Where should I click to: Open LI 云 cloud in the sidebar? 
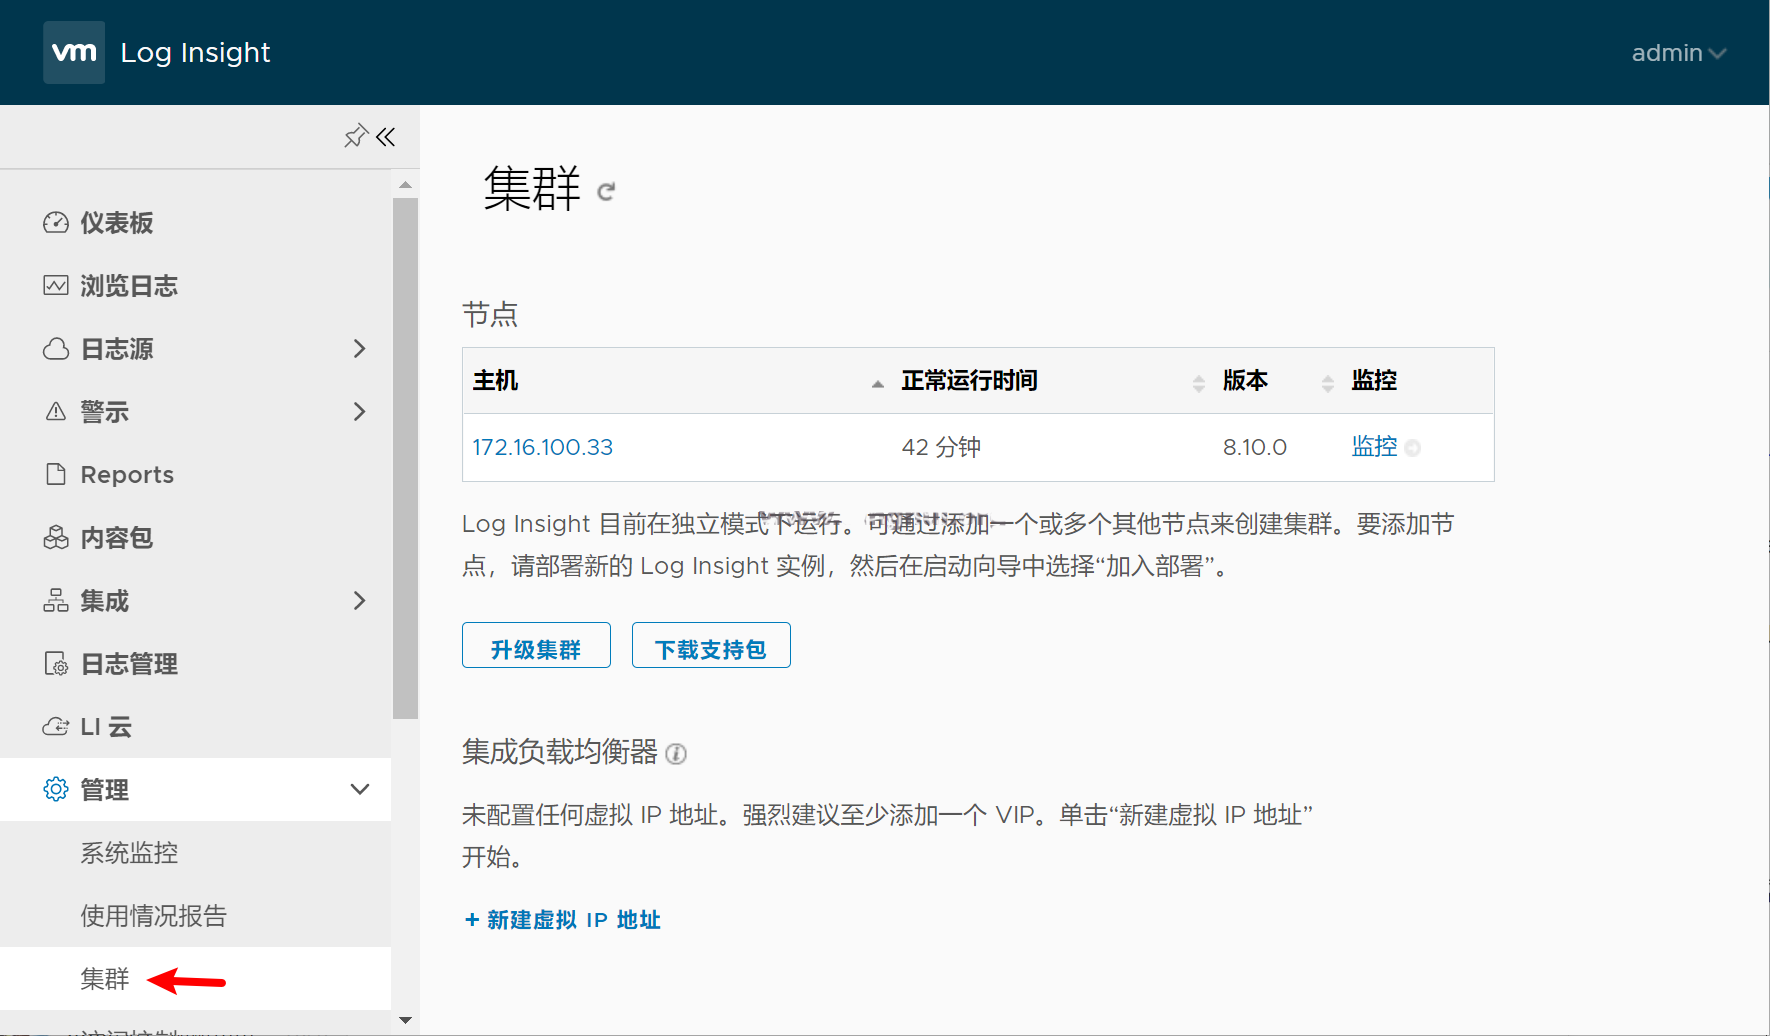[105, 727]
